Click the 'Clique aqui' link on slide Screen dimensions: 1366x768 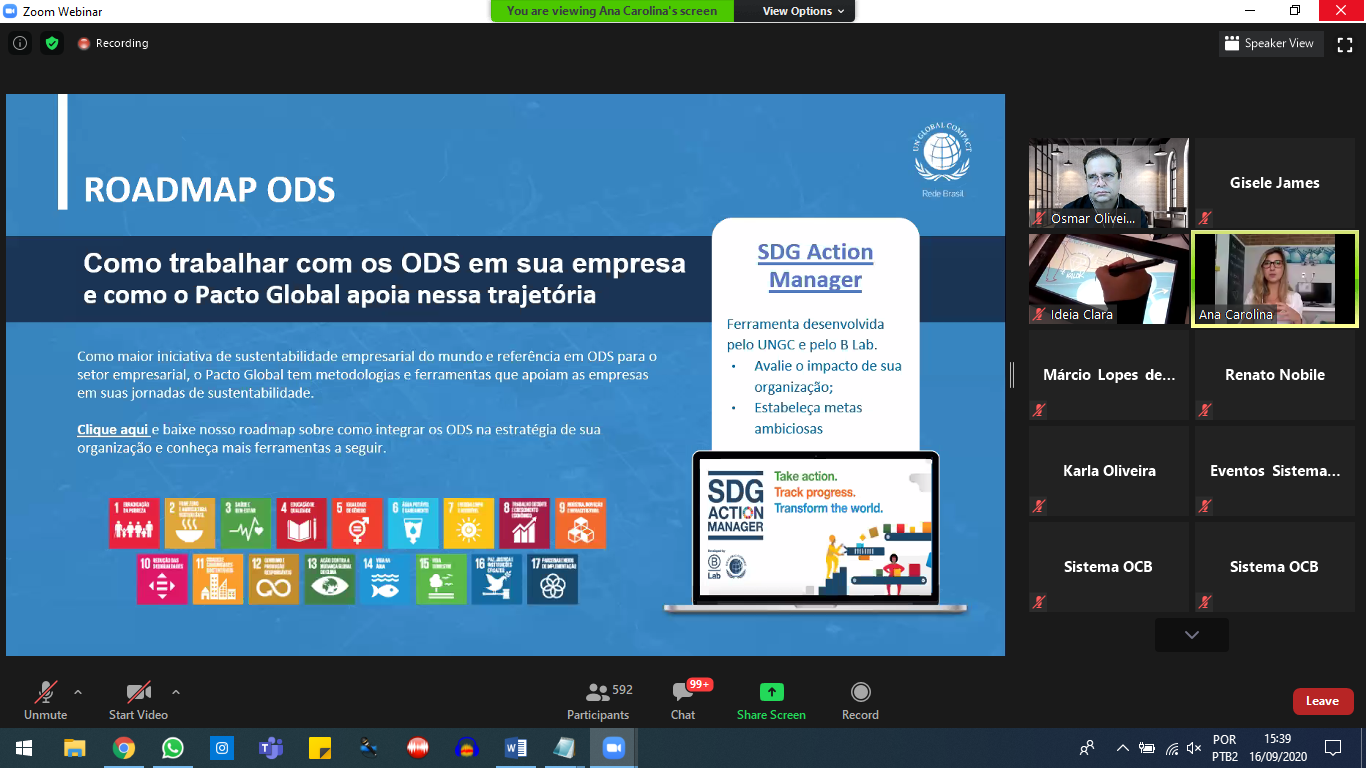pos(112,429)
